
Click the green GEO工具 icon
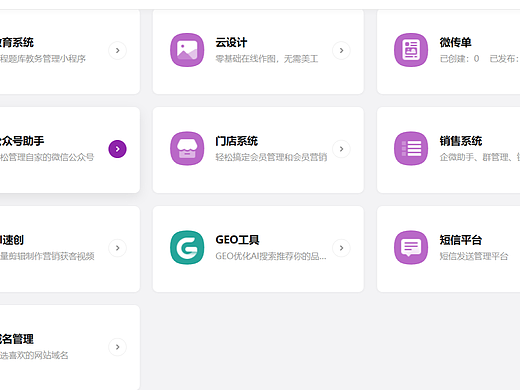click(x=187, y=247)
